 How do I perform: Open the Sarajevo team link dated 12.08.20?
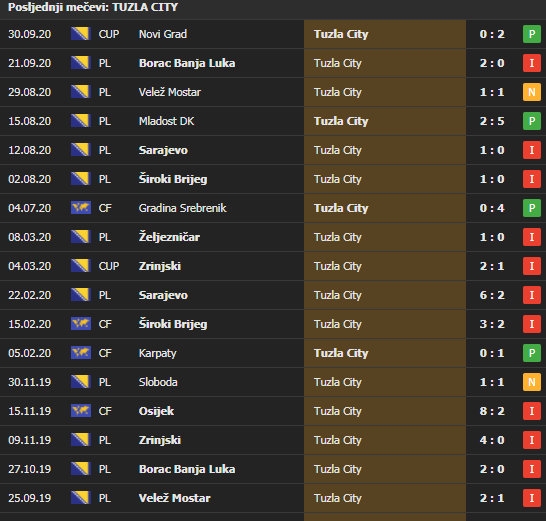pyautogui.click(x=163, y=150)
